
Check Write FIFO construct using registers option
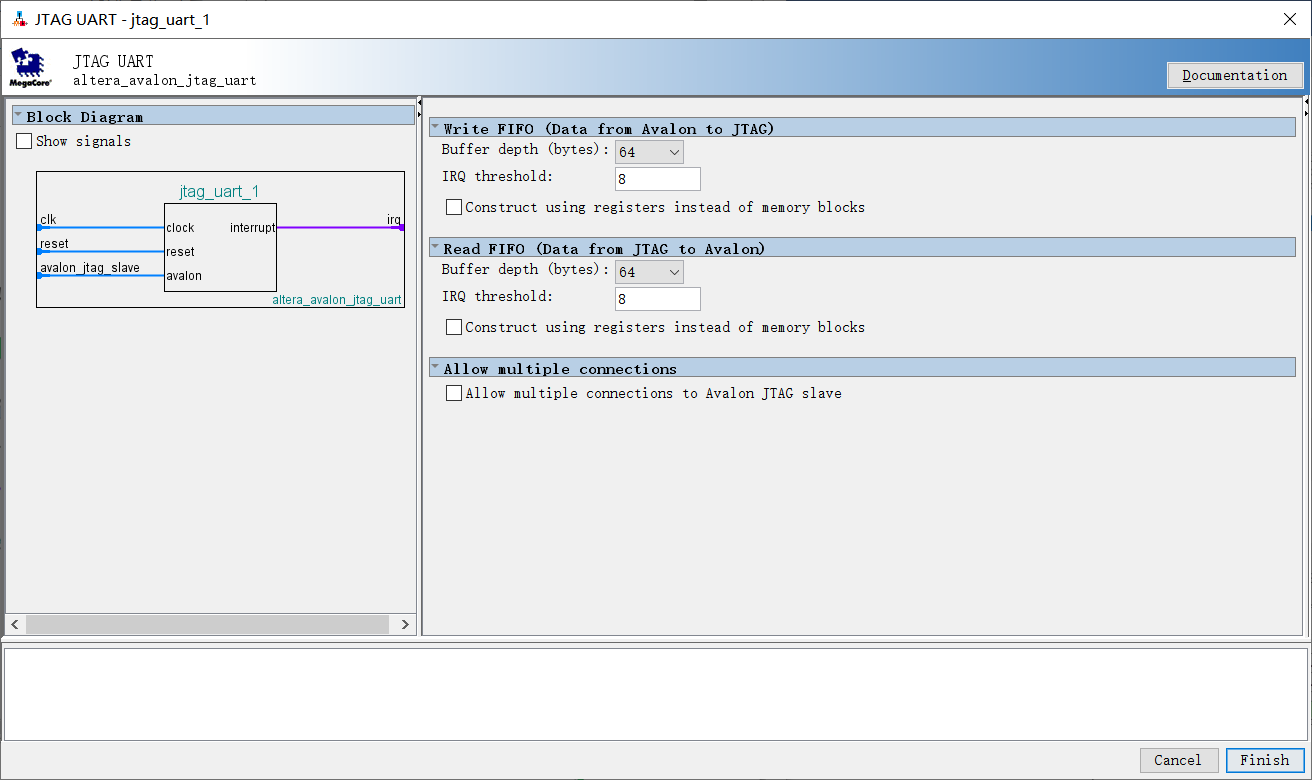454,207
